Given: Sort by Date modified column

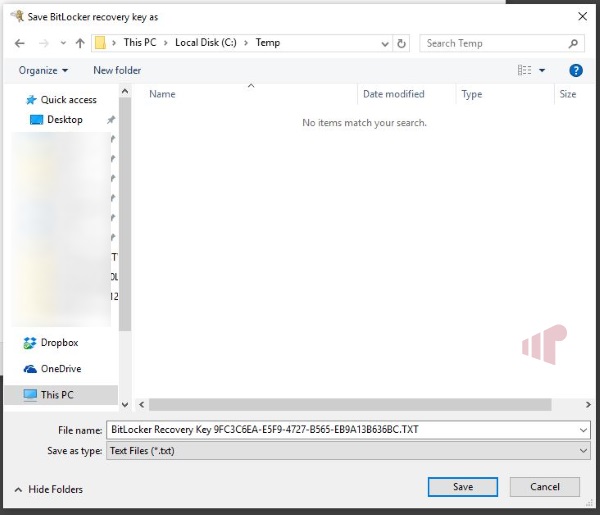Looking at the screenshot, I should click(394, 94).
